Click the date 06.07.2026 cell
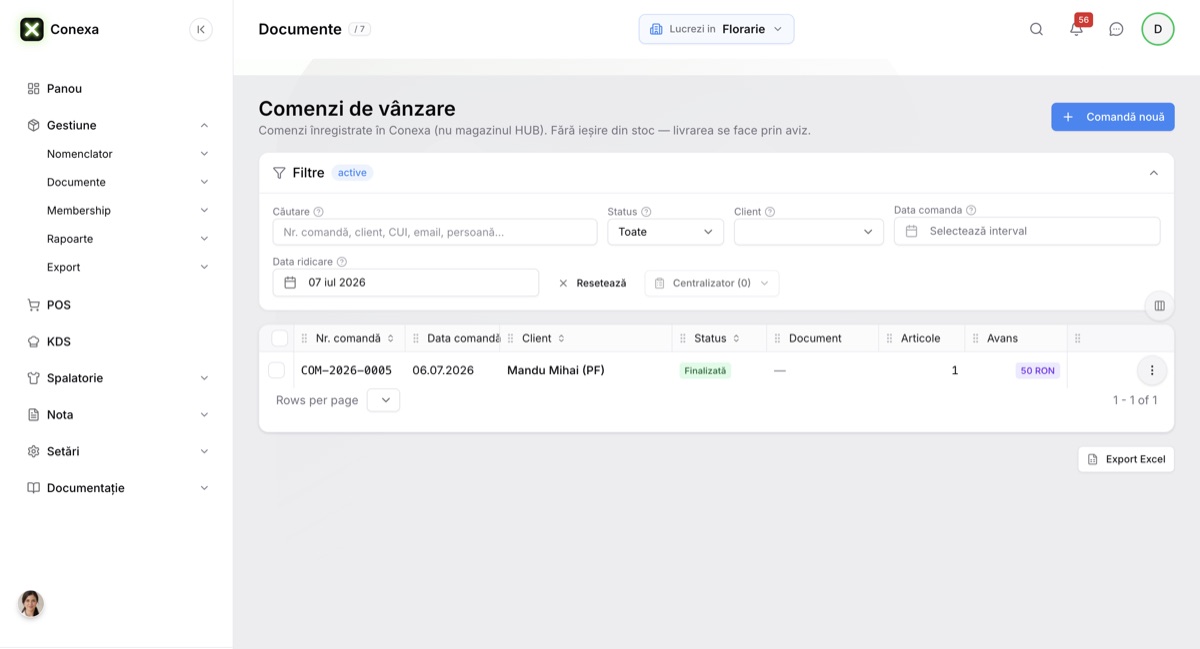 tap(443, 370)
